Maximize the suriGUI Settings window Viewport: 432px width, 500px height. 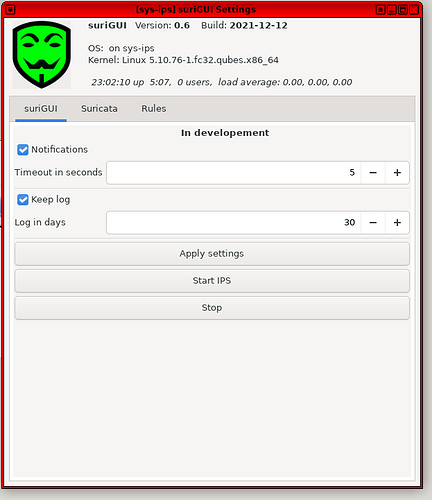pos(403,10)
